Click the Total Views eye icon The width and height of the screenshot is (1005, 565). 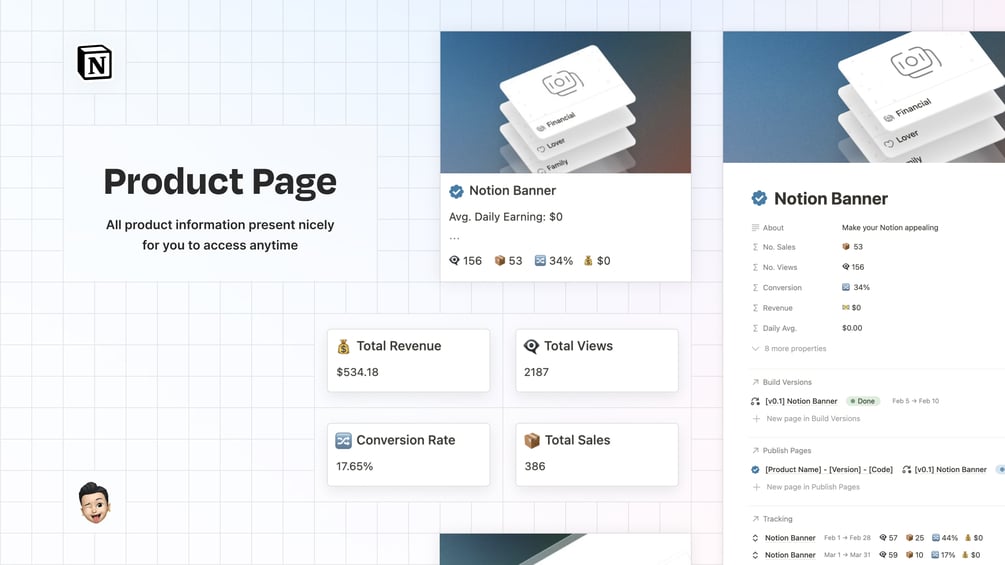(x=531, y=346)
